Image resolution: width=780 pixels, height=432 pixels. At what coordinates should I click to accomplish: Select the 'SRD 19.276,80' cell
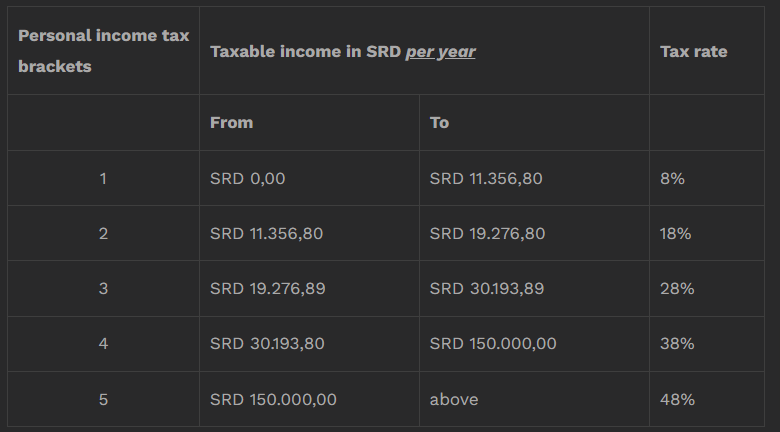tap(534, 233)
